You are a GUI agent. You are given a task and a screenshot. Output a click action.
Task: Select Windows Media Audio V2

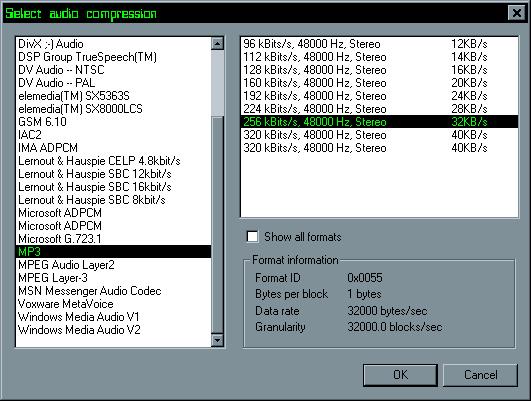pyautogui.click(x=113, y=330)
